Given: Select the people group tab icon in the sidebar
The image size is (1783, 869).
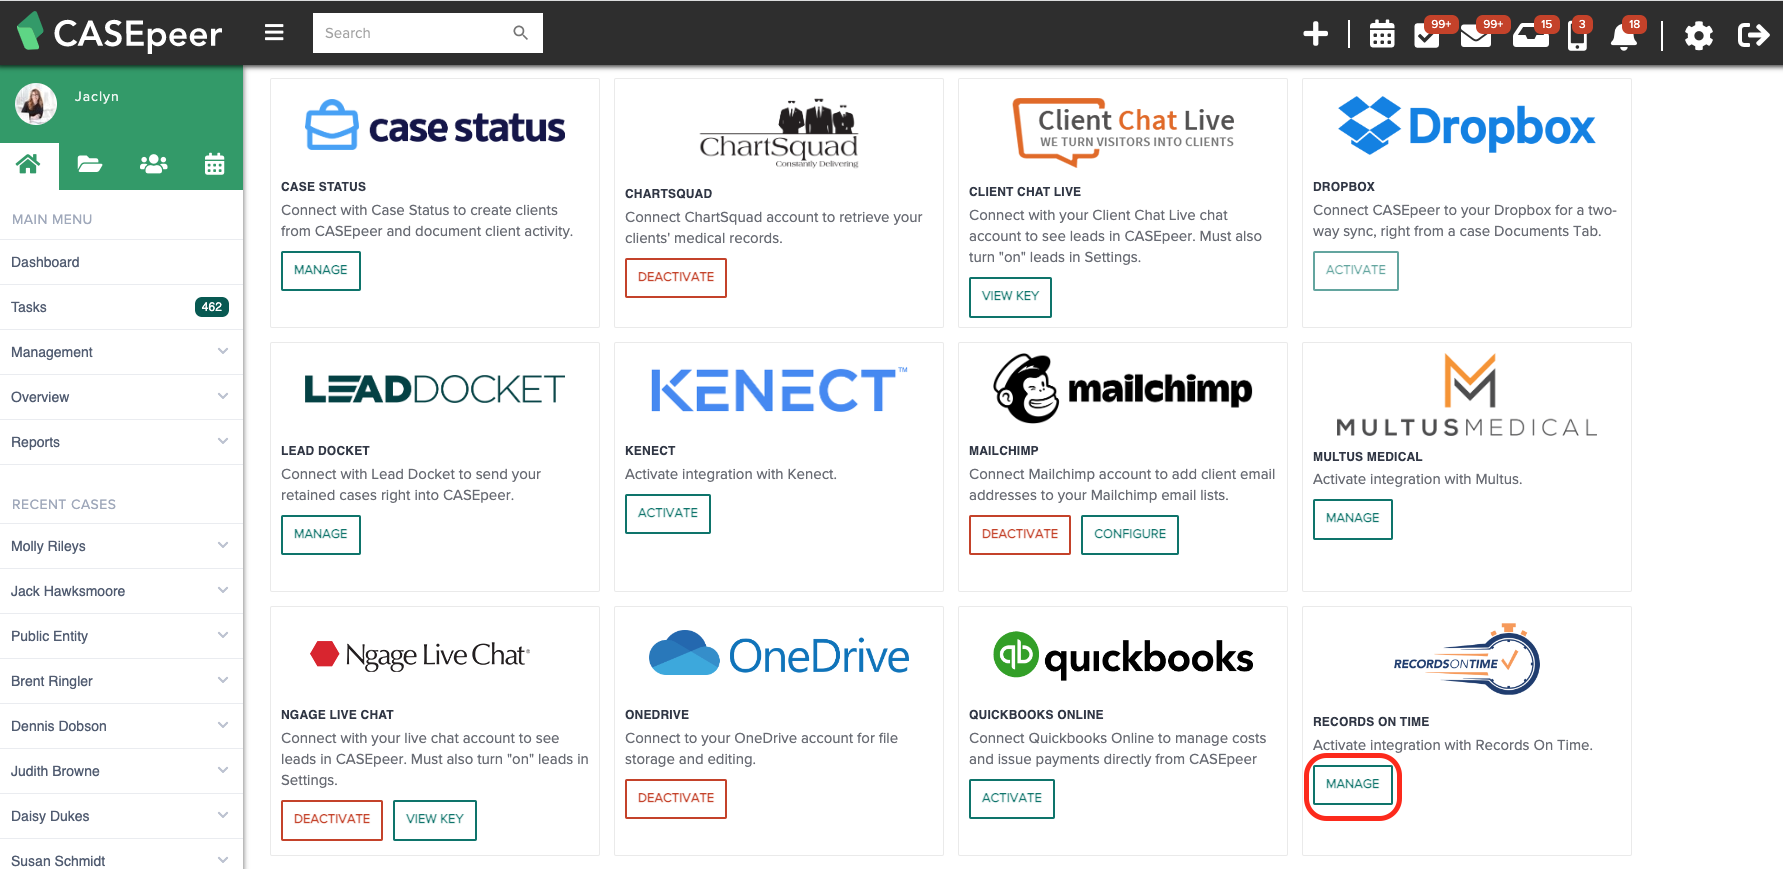Looking at the screenshot, I should point(153,164).
